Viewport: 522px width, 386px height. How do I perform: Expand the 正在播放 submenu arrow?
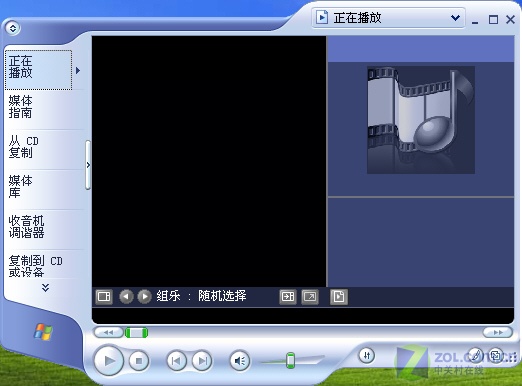click(78, 70)
